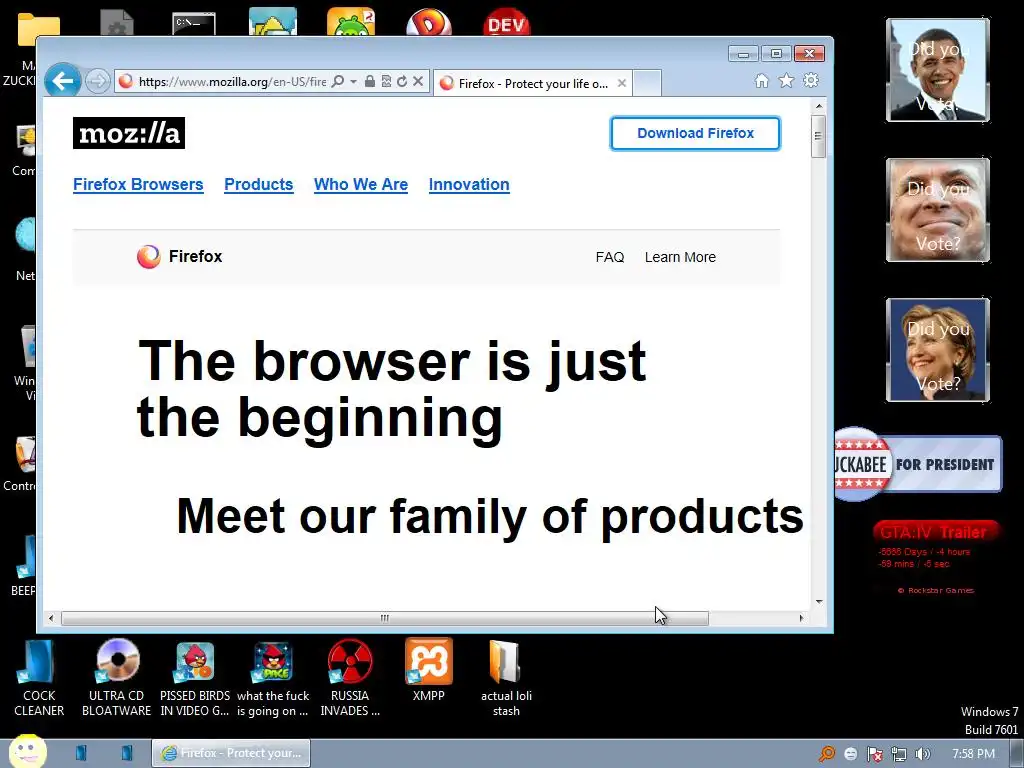Click the McCain 'Did you Vote?' gadget

938,210
